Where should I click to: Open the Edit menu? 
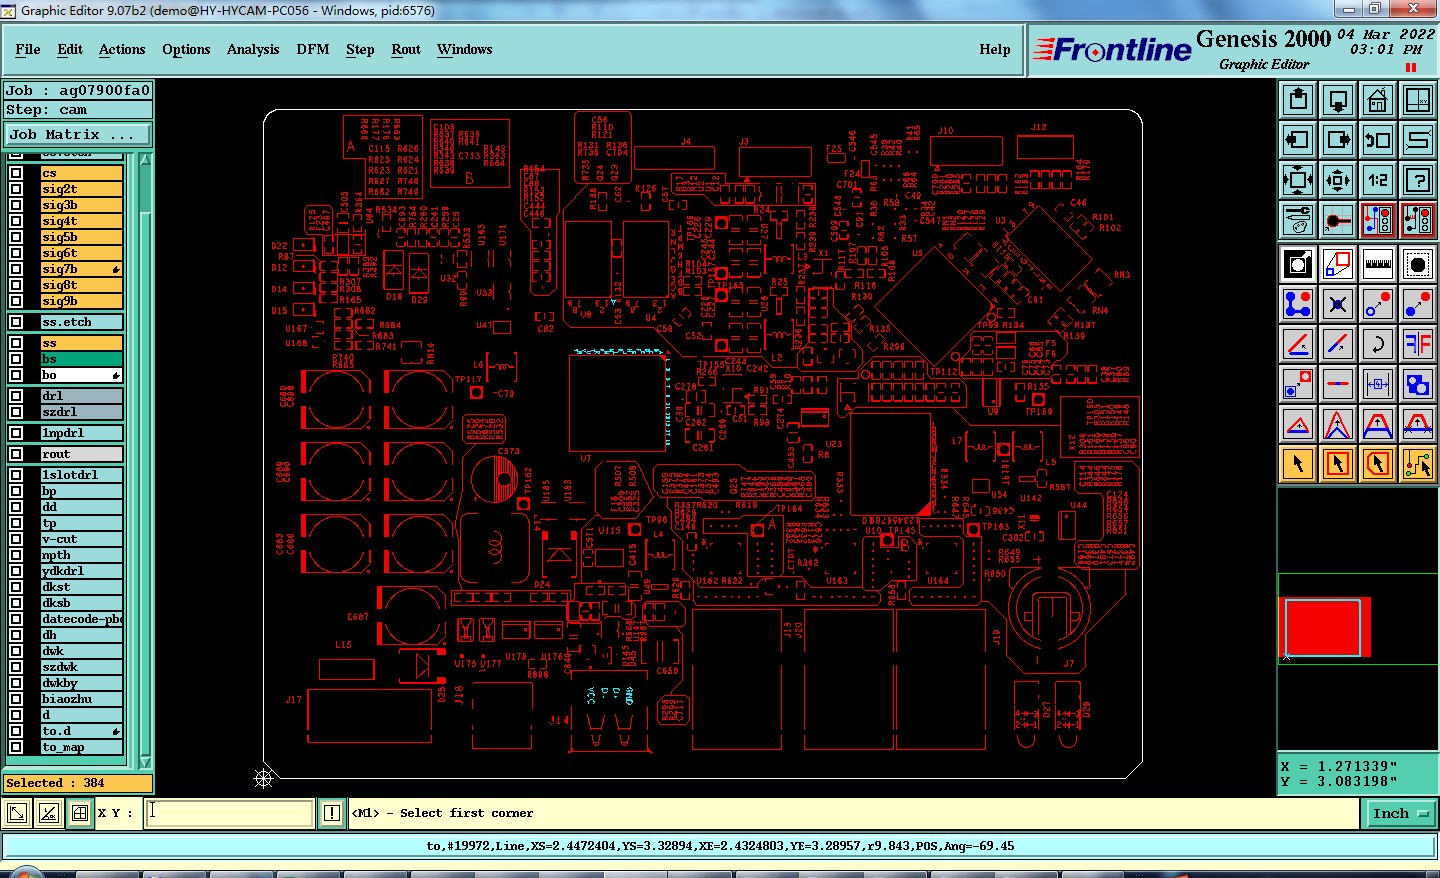click(70, 49)
